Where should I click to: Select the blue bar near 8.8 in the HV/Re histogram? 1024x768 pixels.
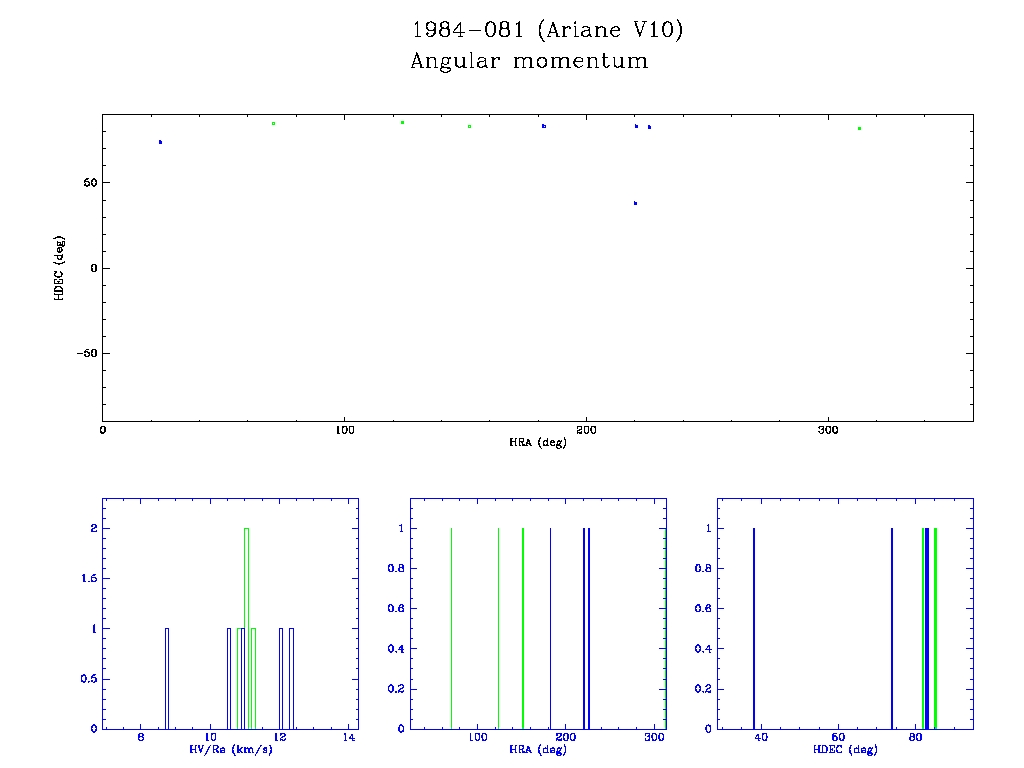point(167,679)
